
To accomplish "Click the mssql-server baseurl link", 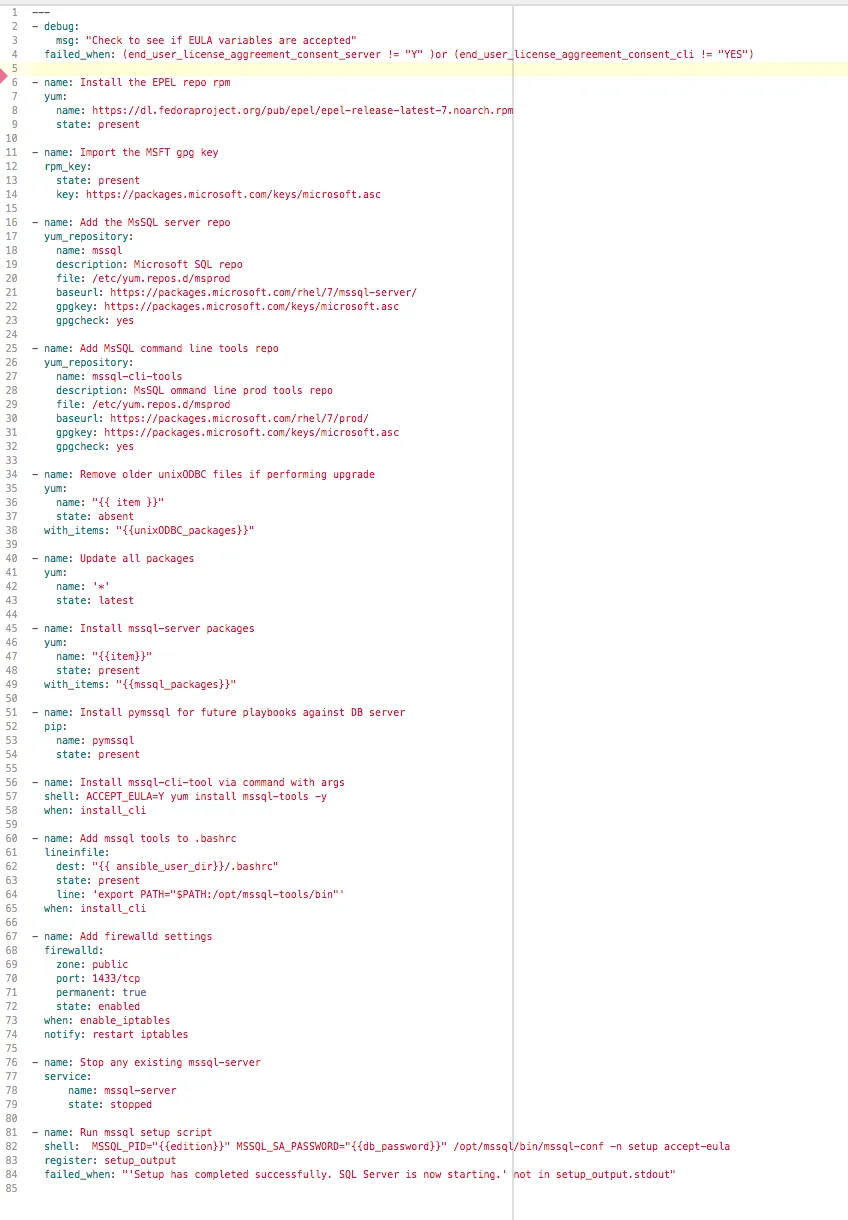I will pyautogui.click(x=263, y=292).
